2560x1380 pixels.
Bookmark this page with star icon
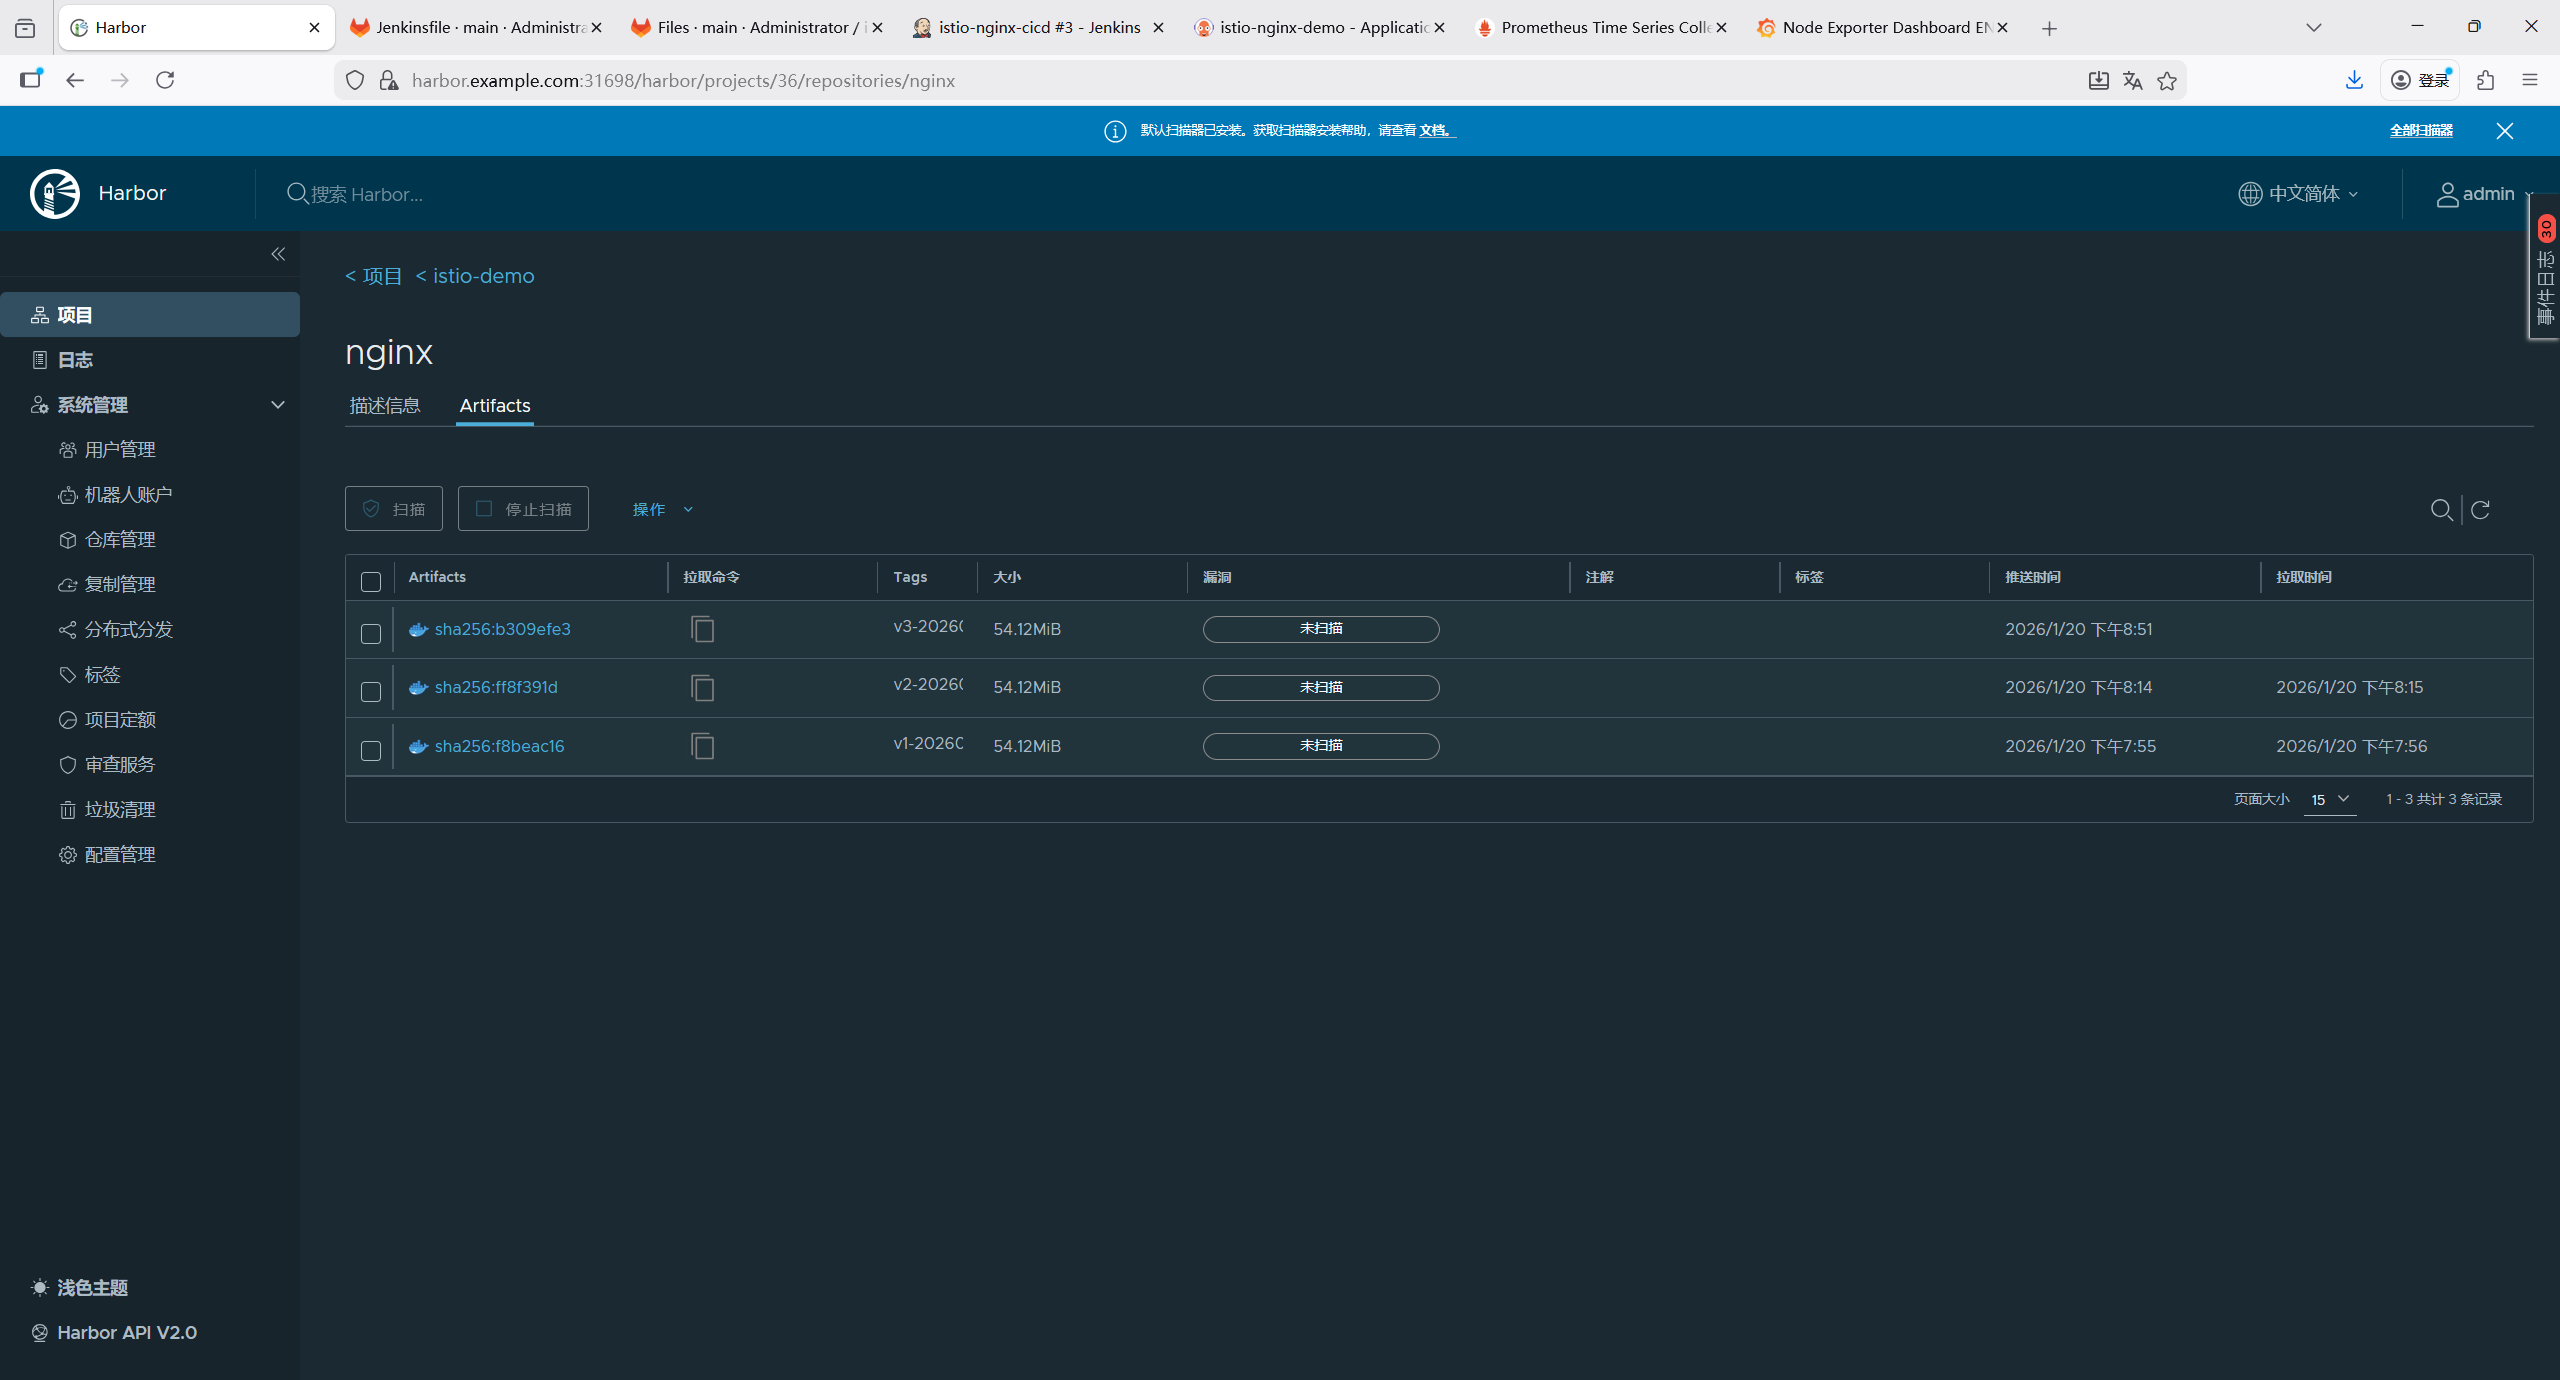coord(2167,81)
